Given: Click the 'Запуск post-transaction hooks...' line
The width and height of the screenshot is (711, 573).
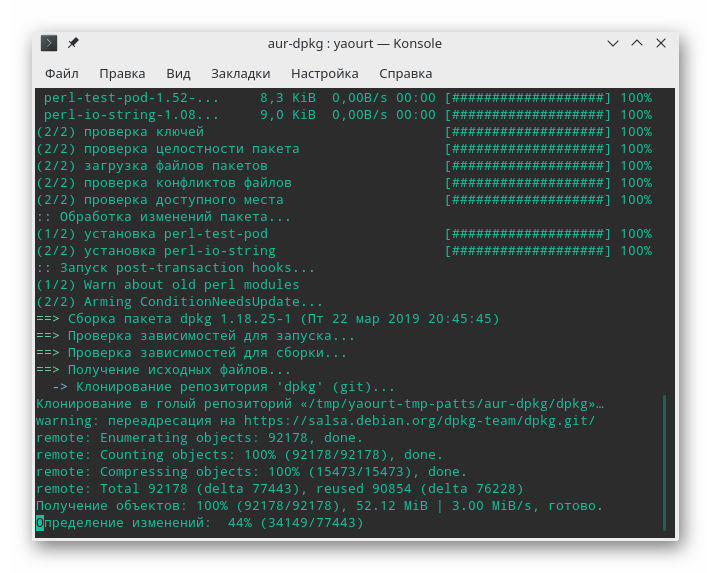Looking at the screenshot, I should pyautogui.click(x=175, y=268).
